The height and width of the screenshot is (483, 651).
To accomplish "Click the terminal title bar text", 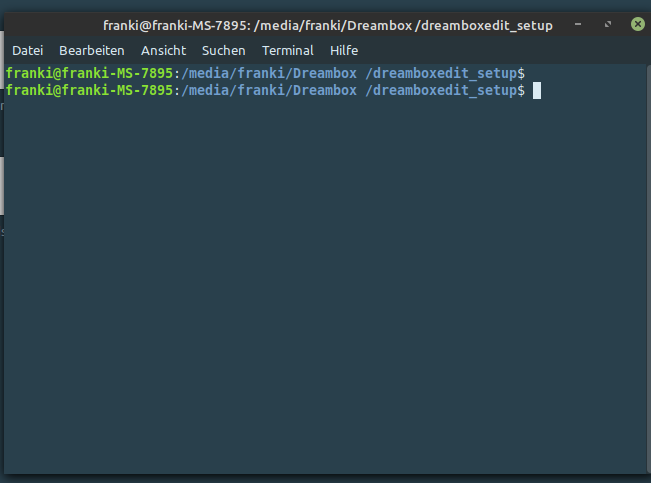I will pyautogui.click(x=328, y=26).
